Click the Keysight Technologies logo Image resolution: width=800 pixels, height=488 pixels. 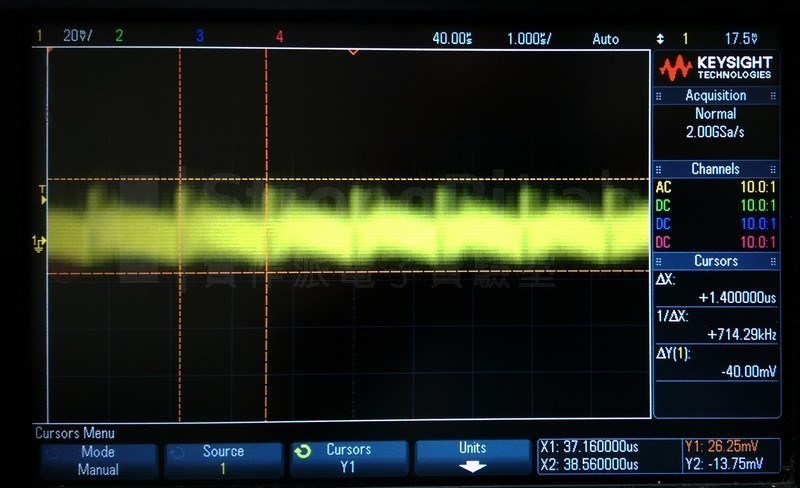coord(716,68)
